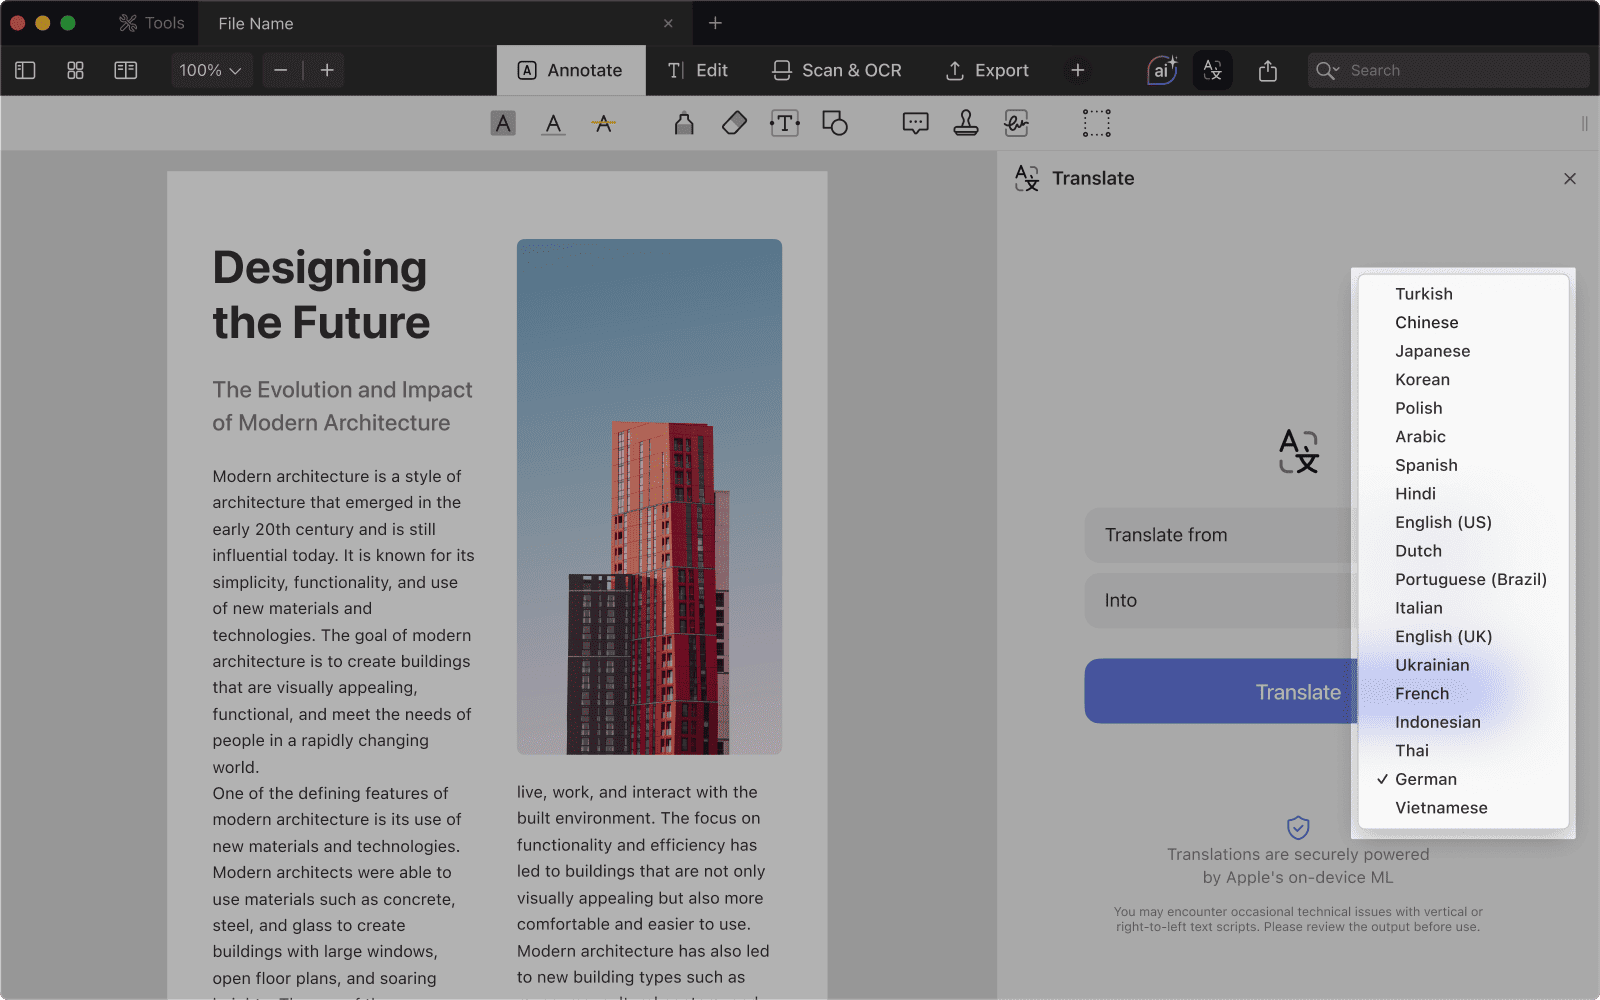Screen dimensions: 1600x1000
Task: Open the signature tool
Action: point(1016,123)
